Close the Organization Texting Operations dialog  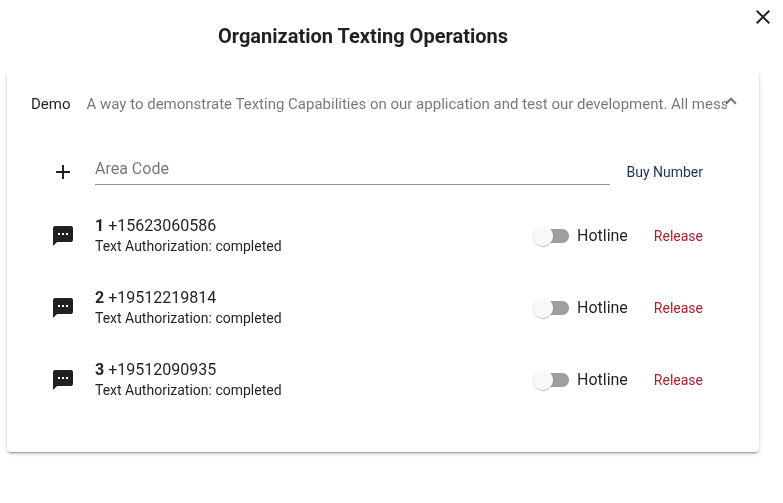click(763, 17)
